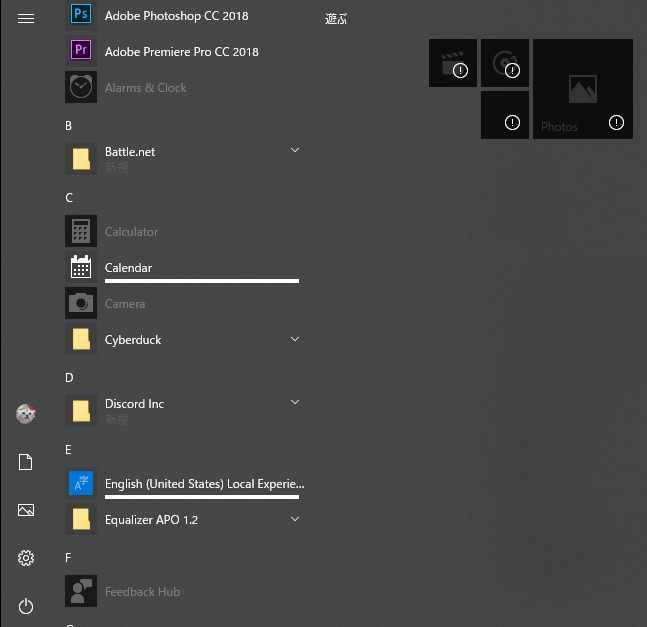Open the Power options button
647x627 pixels.
[x=26, y=606]
